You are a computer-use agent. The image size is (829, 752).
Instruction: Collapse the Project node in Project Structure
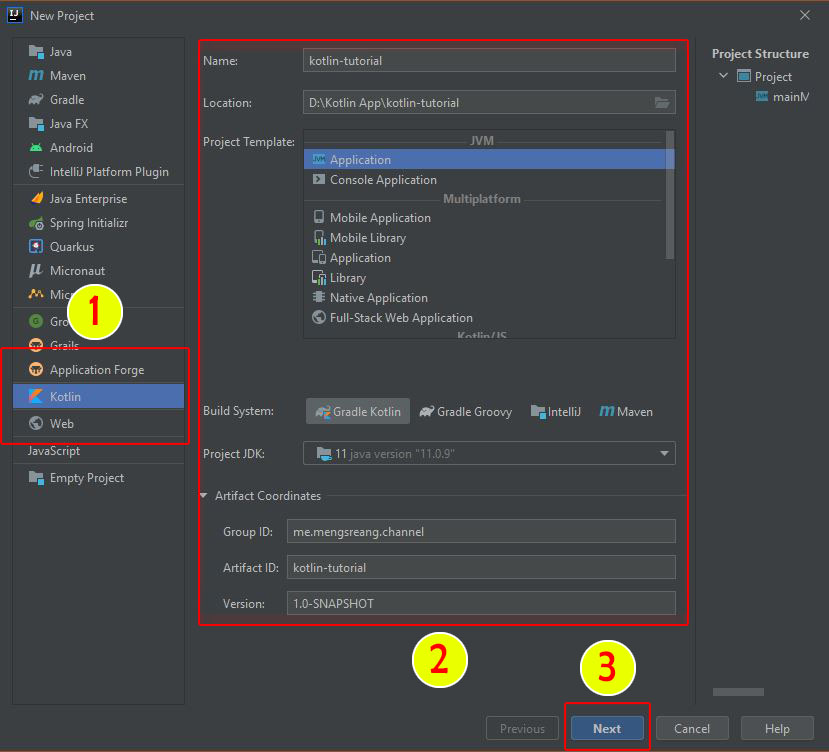[723, 76]
